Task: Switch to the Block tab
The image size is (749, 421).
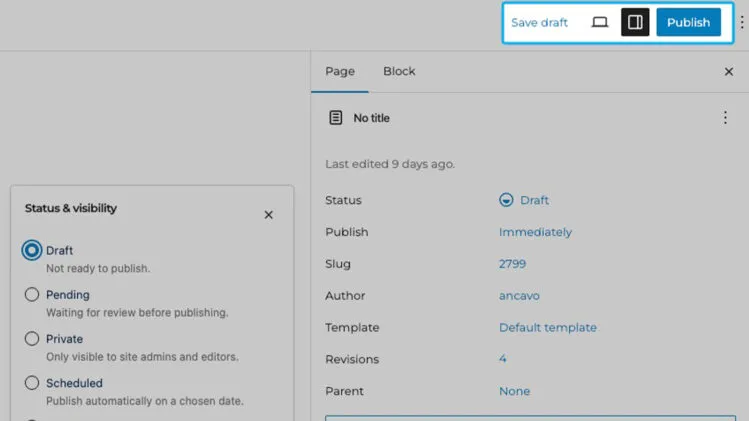Action: 399,71
